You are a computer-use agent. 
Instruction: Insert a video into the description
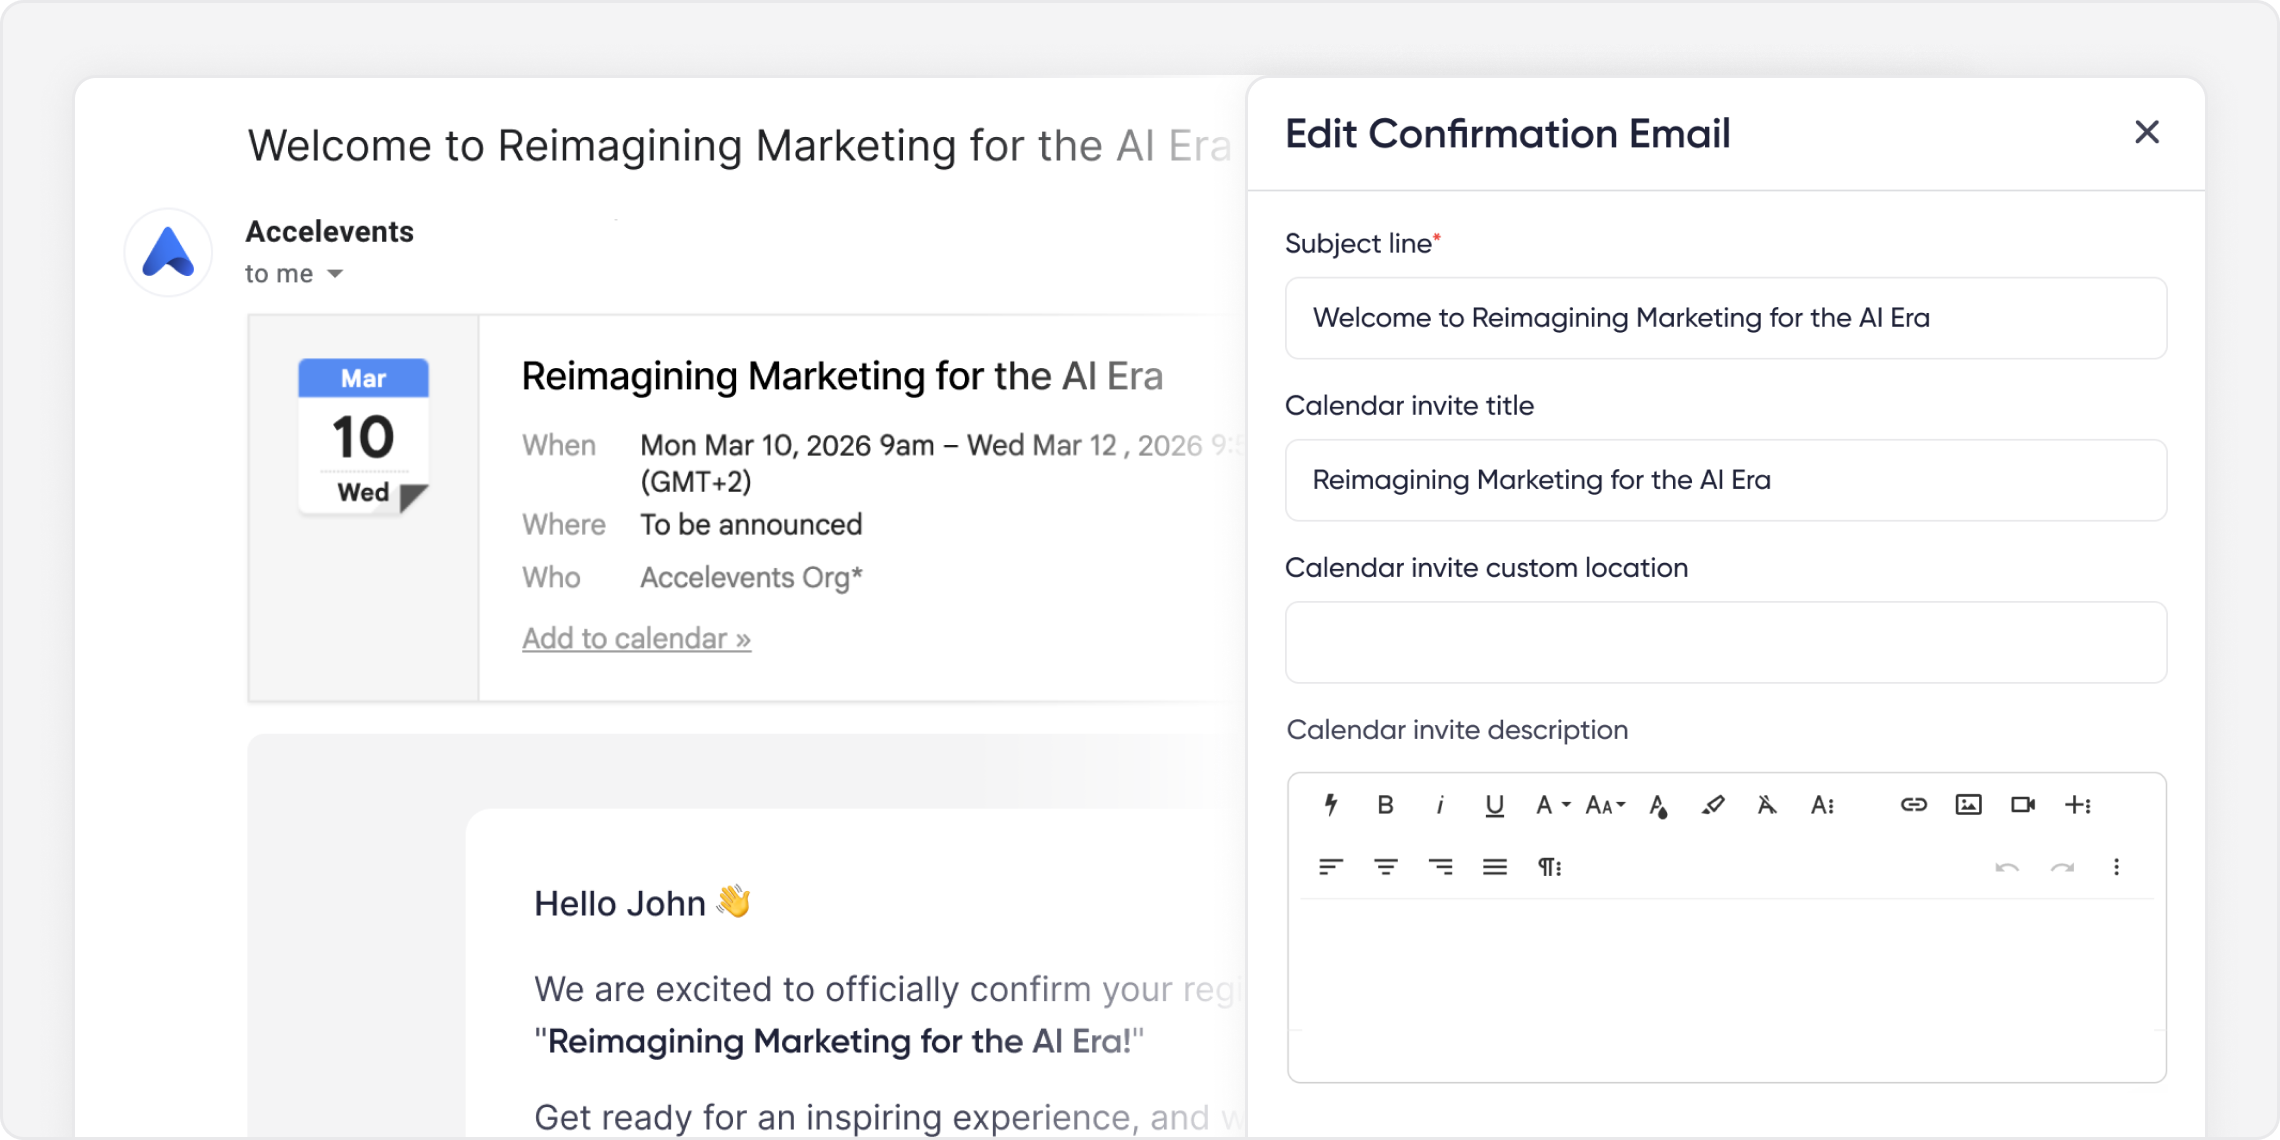(2023, 805)
